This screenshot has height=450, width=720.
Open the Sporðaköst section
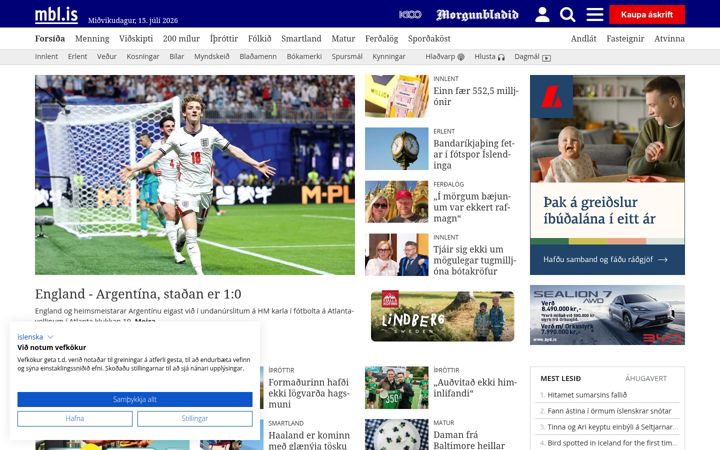coord(429,39)
